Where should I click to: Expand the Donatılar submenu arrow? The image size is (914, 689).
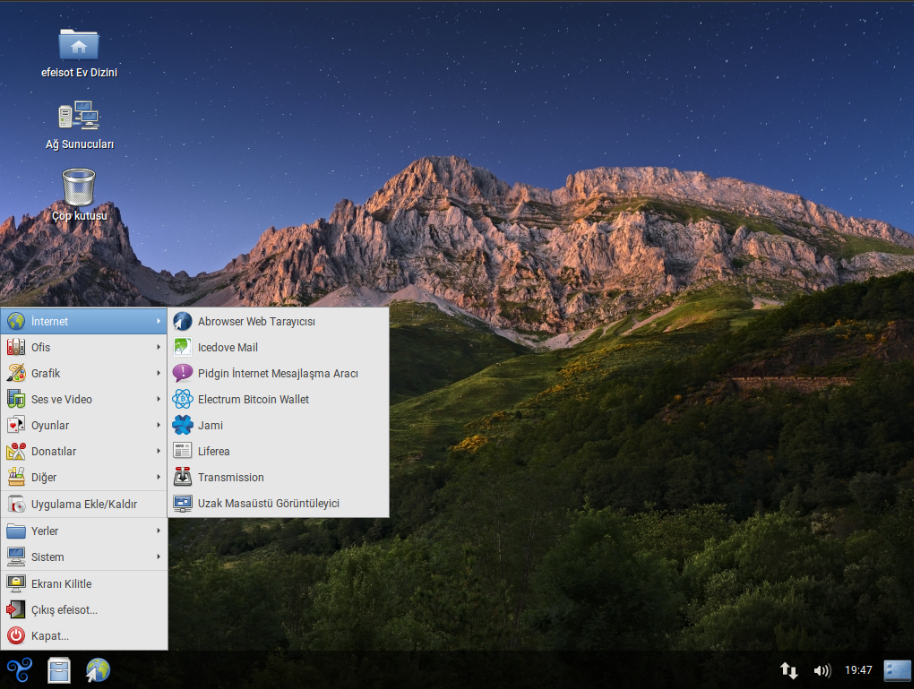pos(158,451)
